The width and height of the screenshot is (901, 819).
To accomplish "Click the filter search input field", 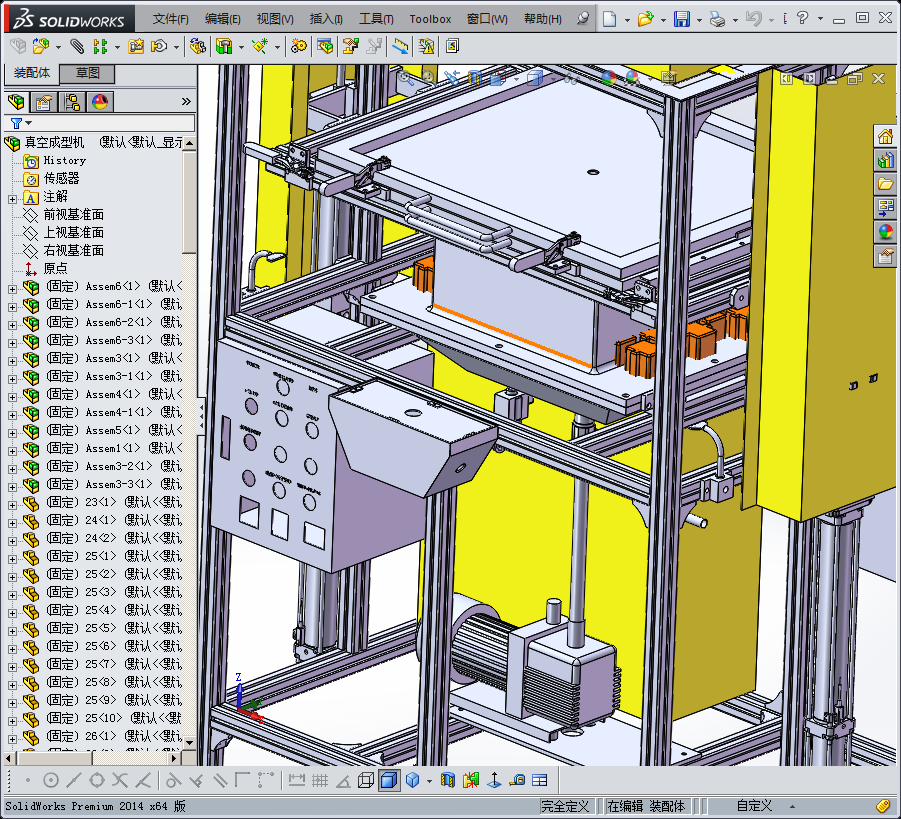I will (110, 123).
